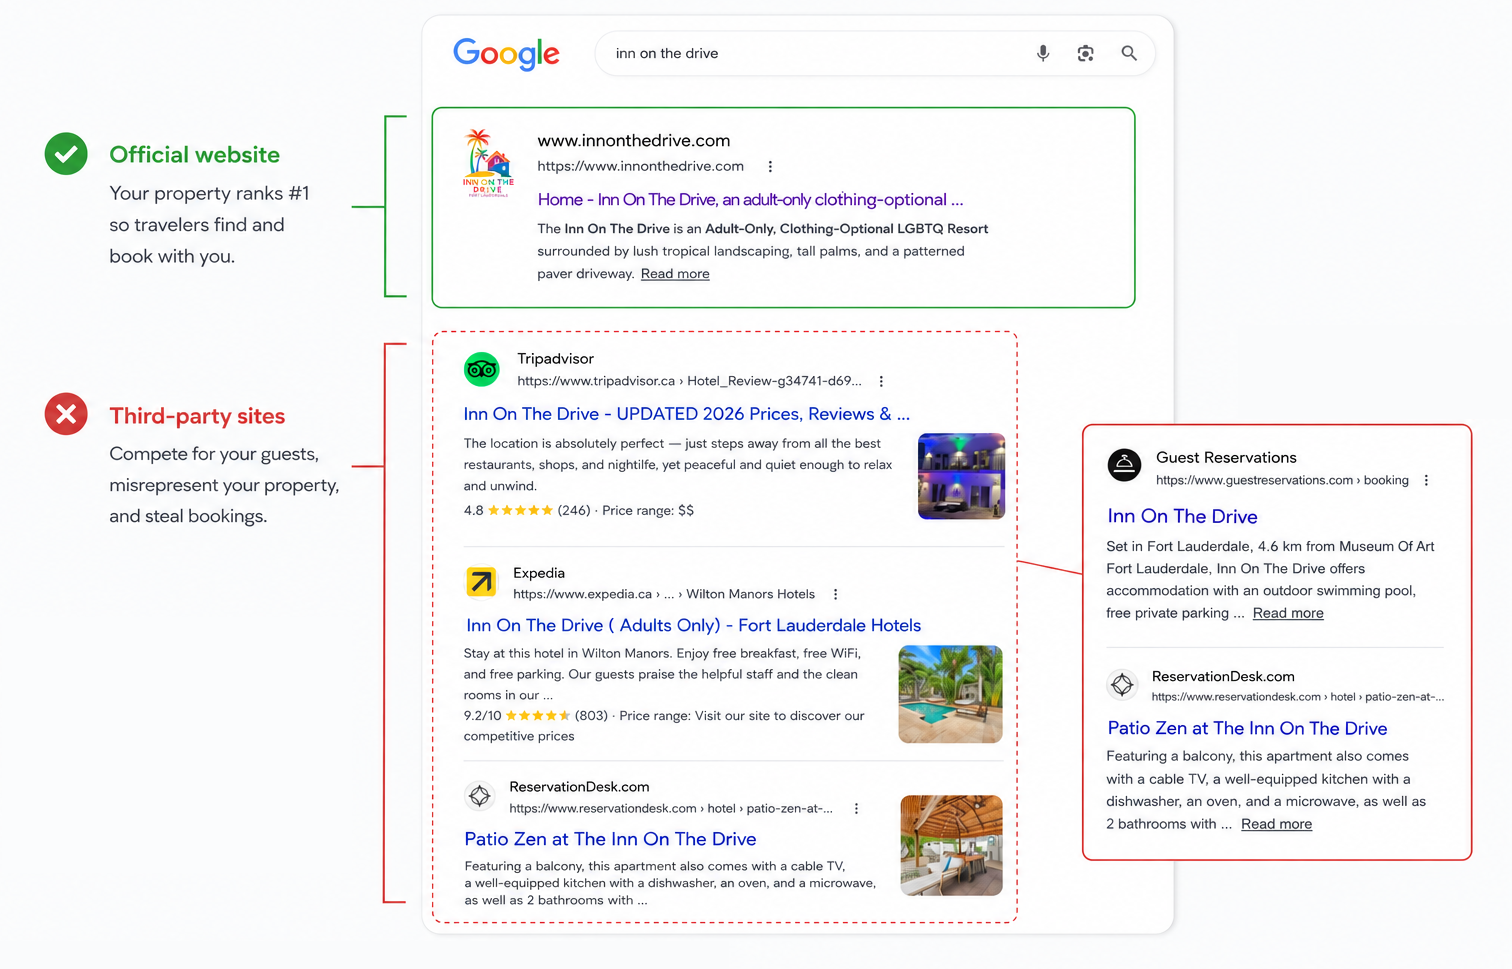The image size is (1512, 969).
Task: Open the Expedia pool photo thumbnail
Action: pyautogui.click(x=950, y=694)
